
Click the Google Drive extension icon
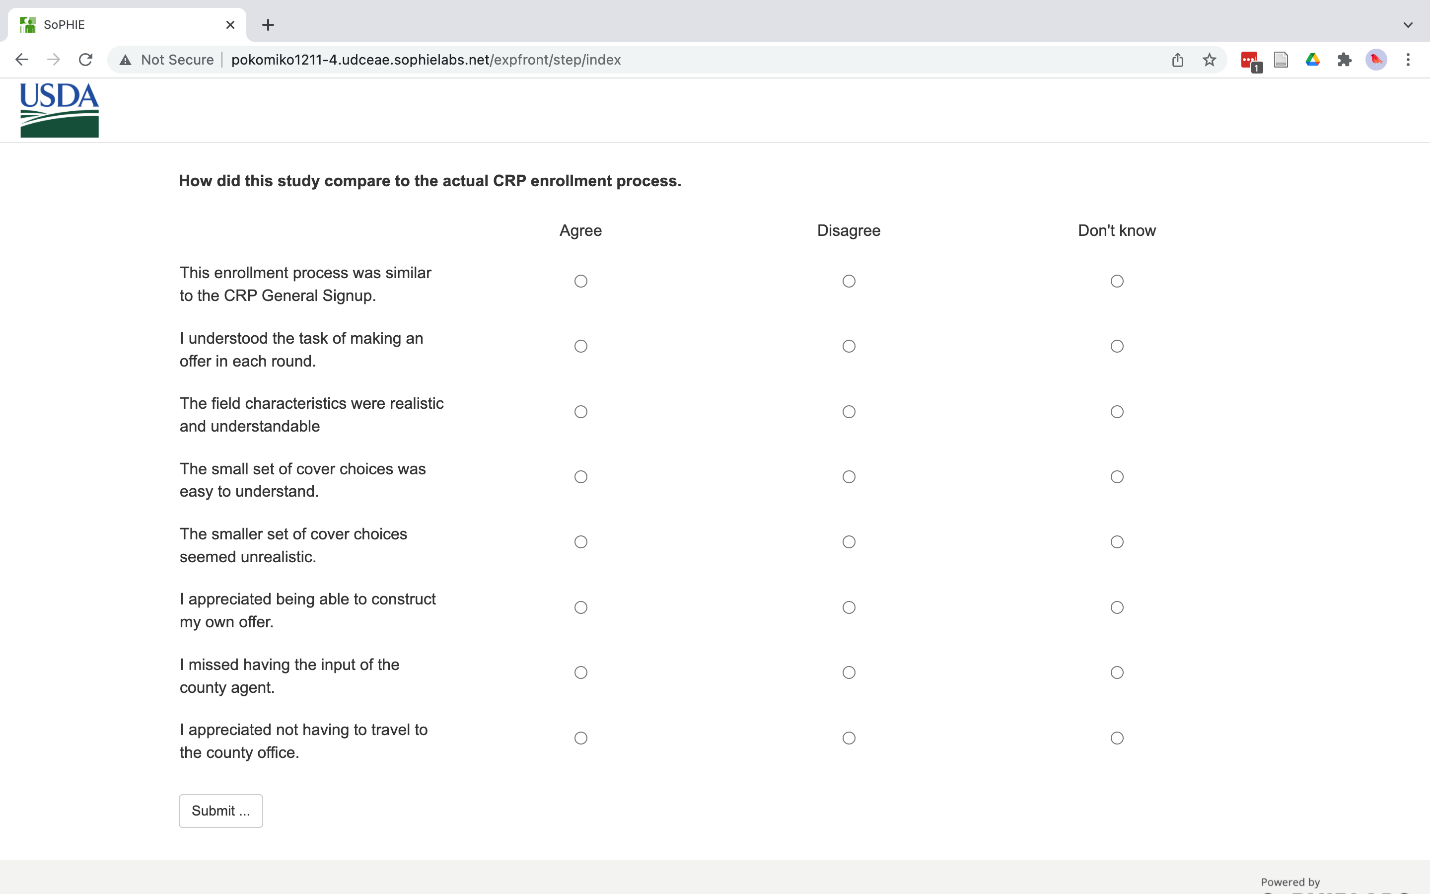pyautogui.click(x=1312, y=60)
